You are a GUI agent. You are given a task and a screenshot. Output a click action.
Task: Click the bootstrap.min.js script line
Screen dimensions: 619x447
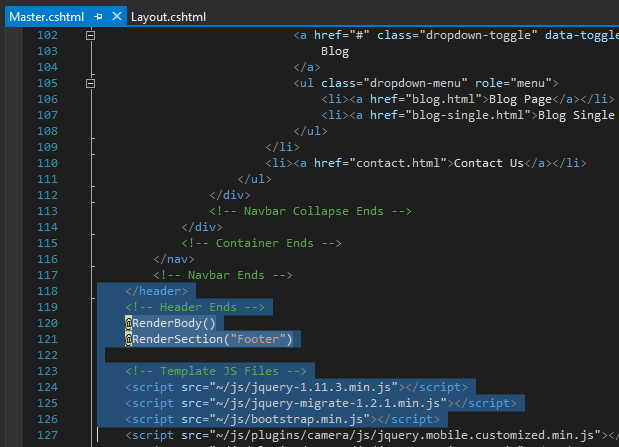(x=282, y=419)
